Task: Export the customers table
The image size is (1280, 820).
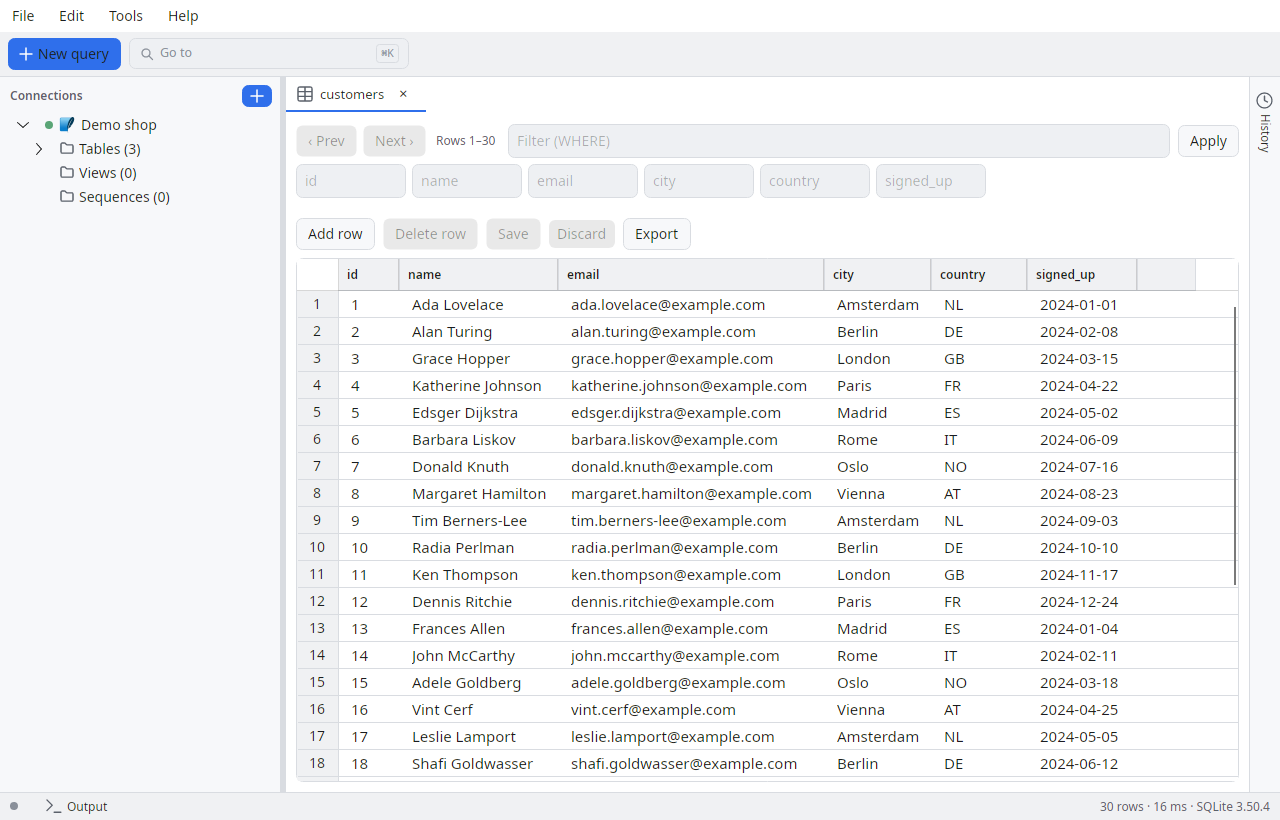Action: (x=656, y=234)
